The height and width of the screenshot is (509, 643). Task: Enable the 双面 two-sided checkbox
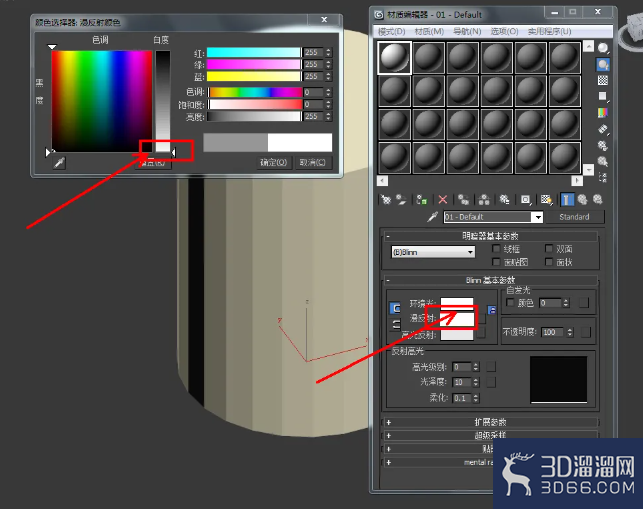(x=549, y=249)
